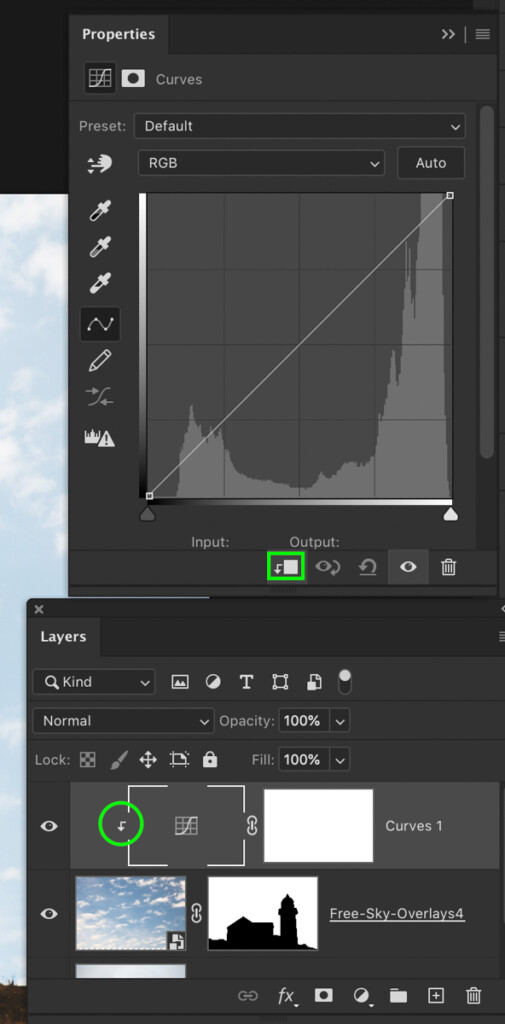Clip the Curves adjustment to the layer below
The image size is (505, 1024).
[287, 567]
